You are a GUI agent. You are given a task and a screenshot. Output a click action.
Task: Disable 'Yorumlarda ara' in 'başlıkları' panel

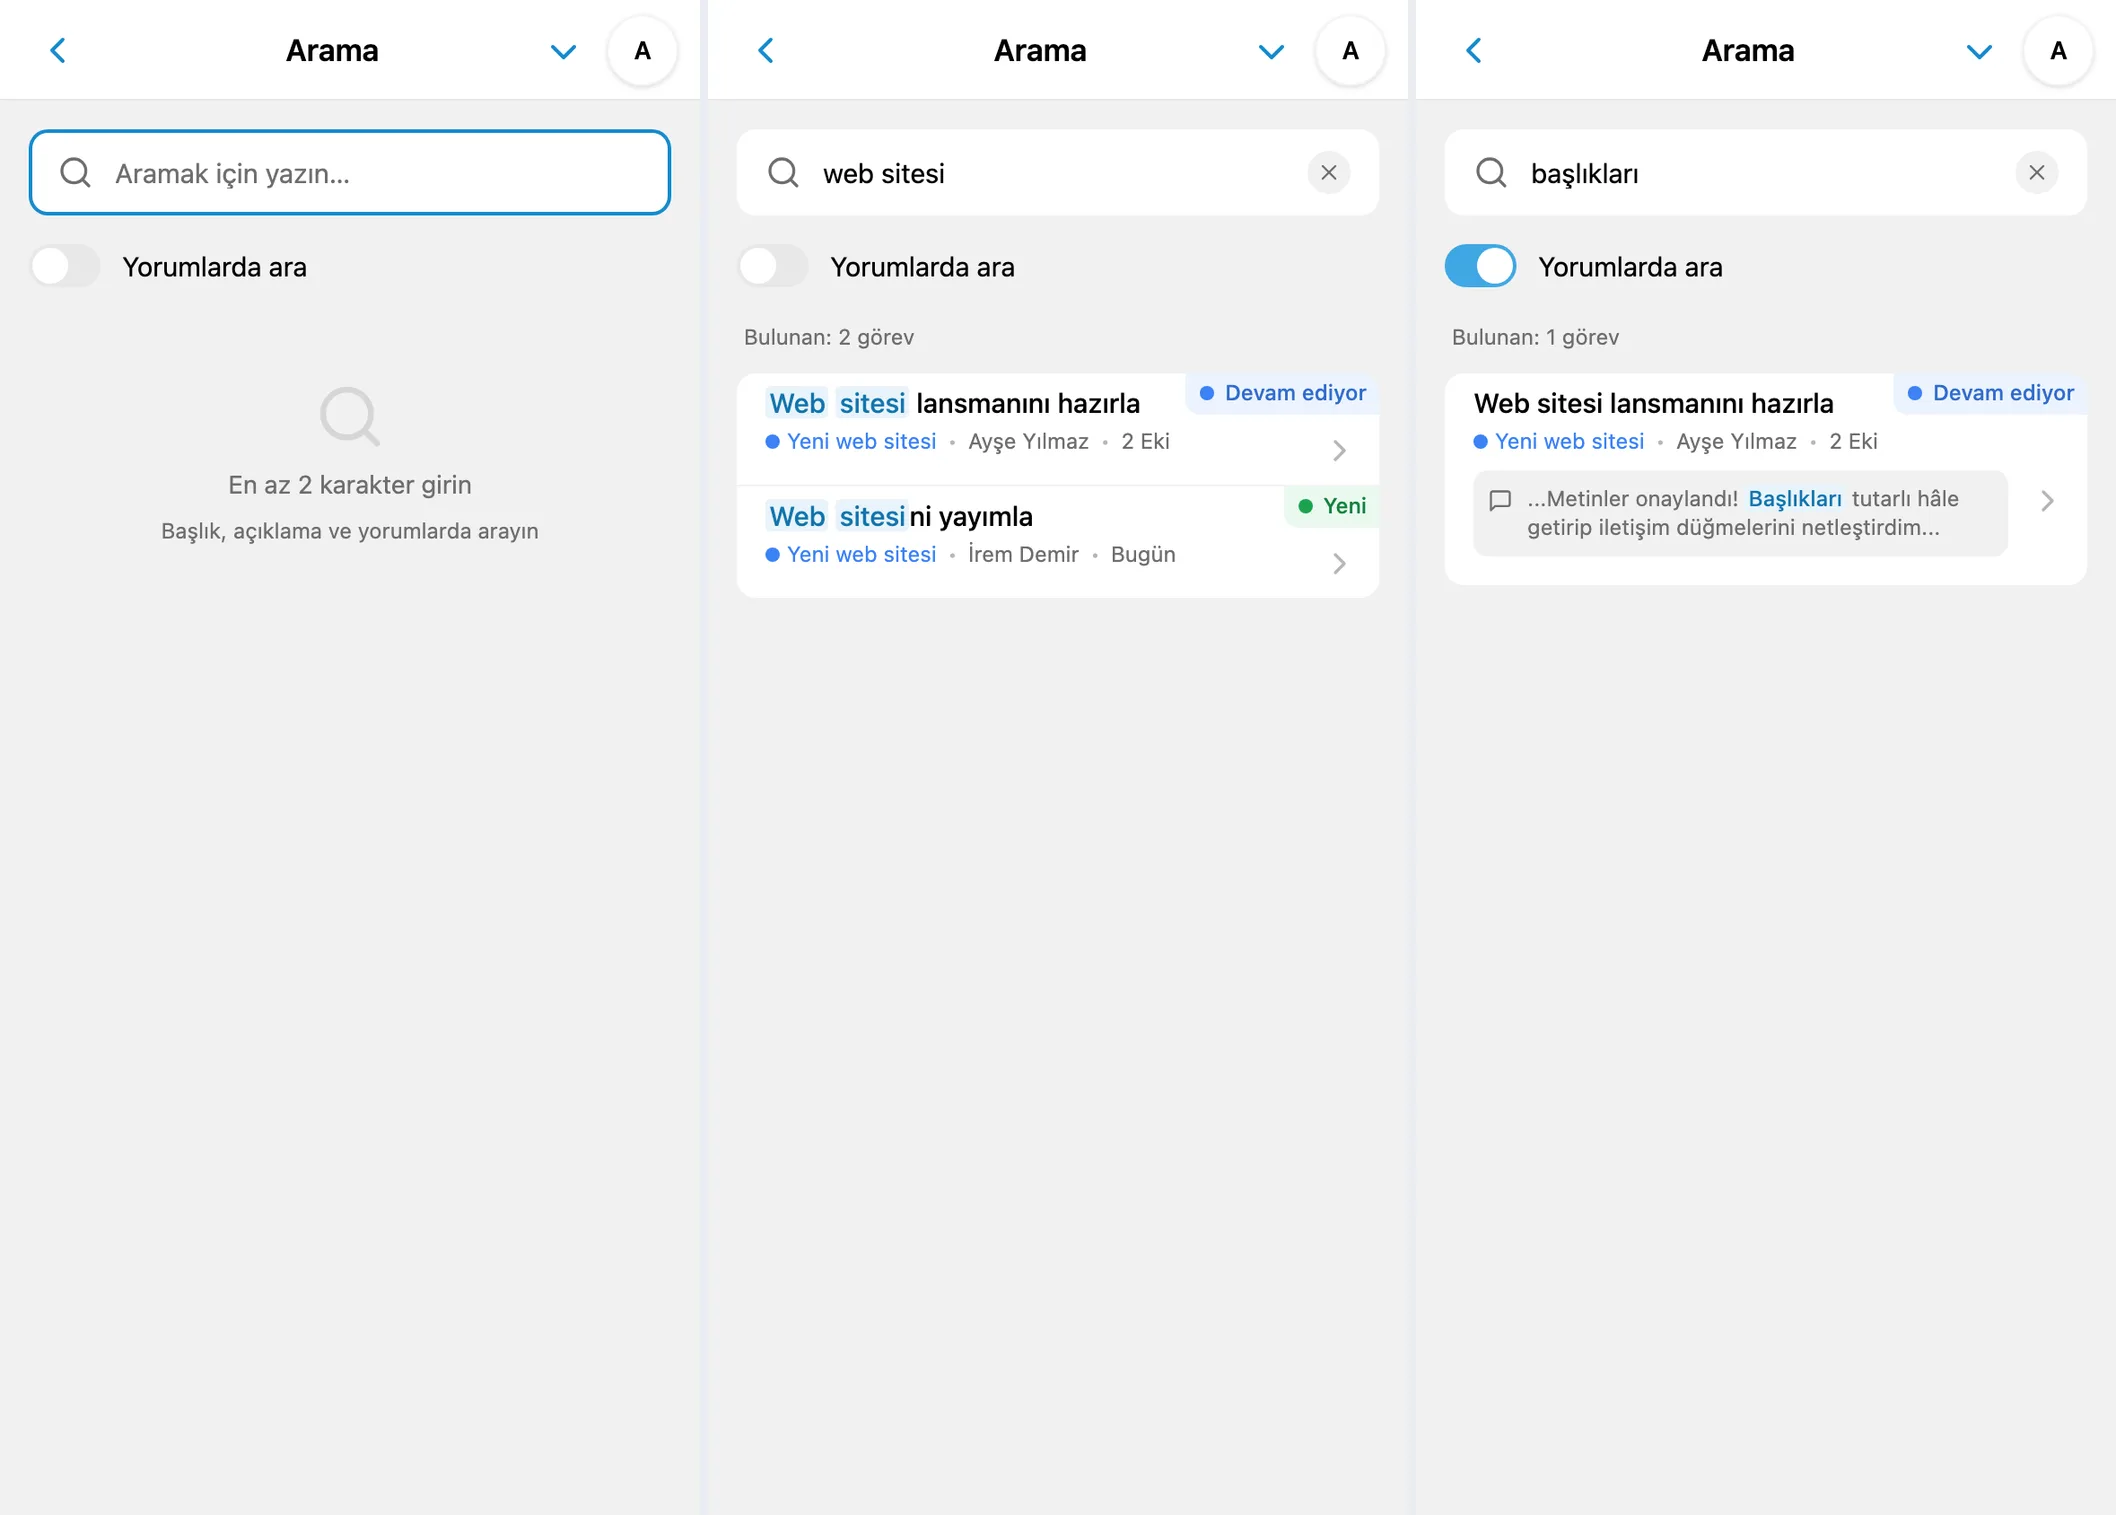point(1481,267)
